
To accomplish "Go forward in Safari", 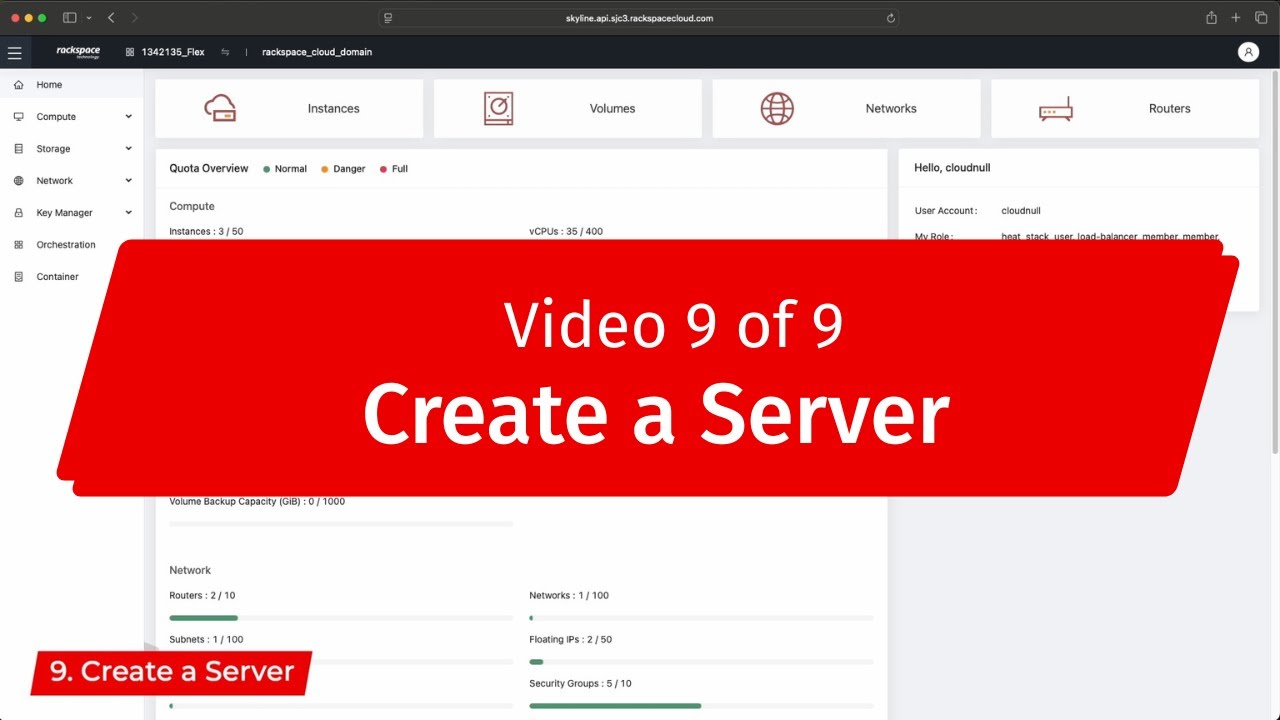I will [135, 18].
